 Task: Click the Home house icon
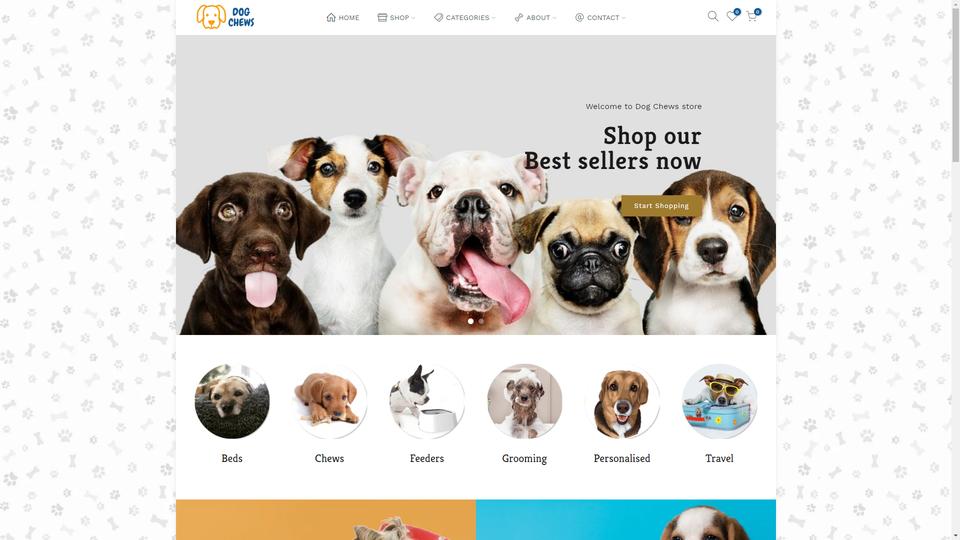click(x=331, y=17)
